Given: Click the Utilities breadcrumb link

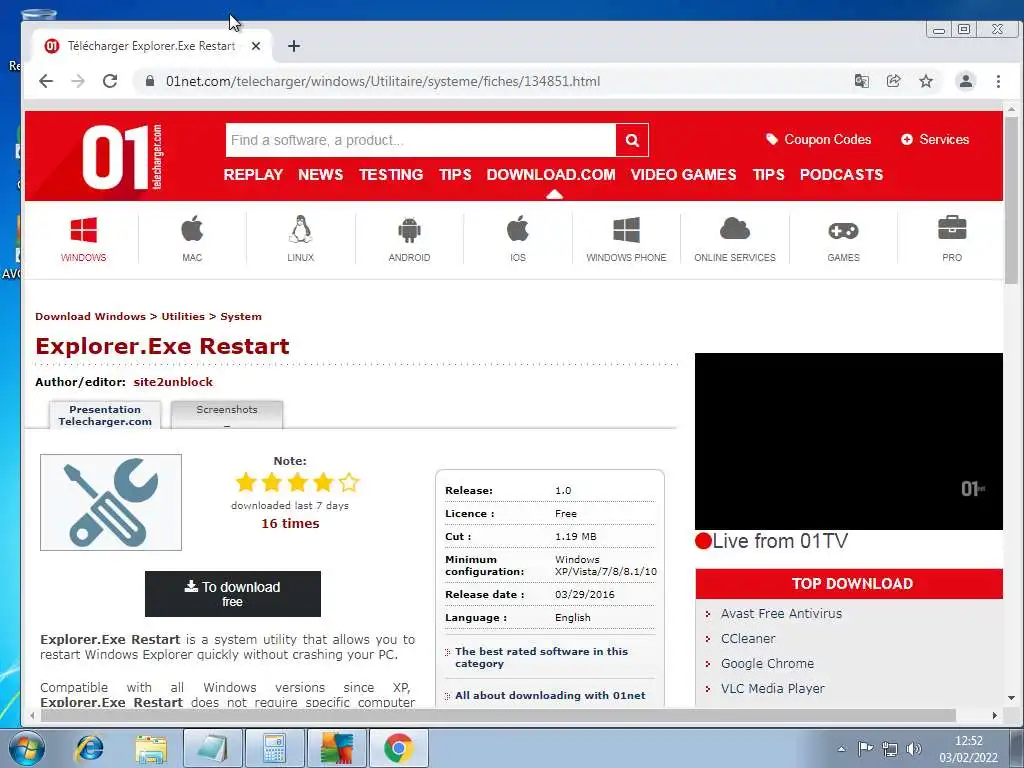Looking at the screenshot, I should tap(183, 316).
